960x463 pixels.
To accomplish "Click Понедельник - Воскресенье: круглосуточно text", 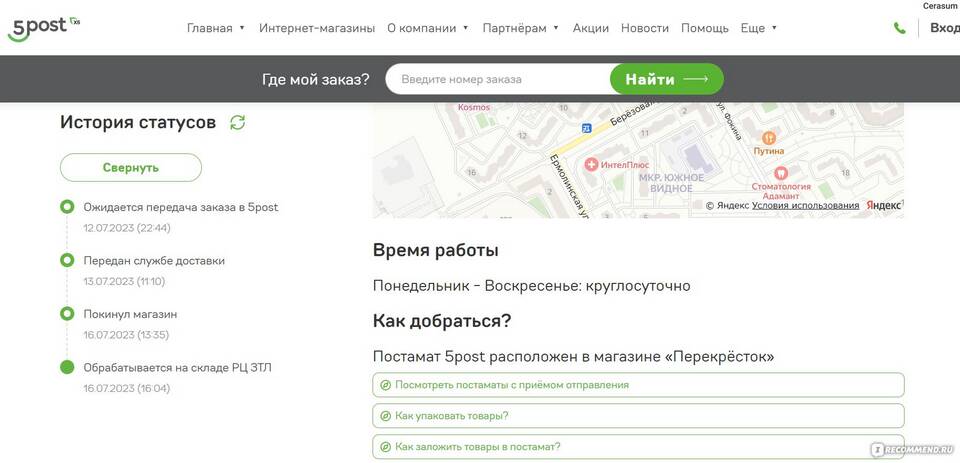I will (x=531, y=286).
